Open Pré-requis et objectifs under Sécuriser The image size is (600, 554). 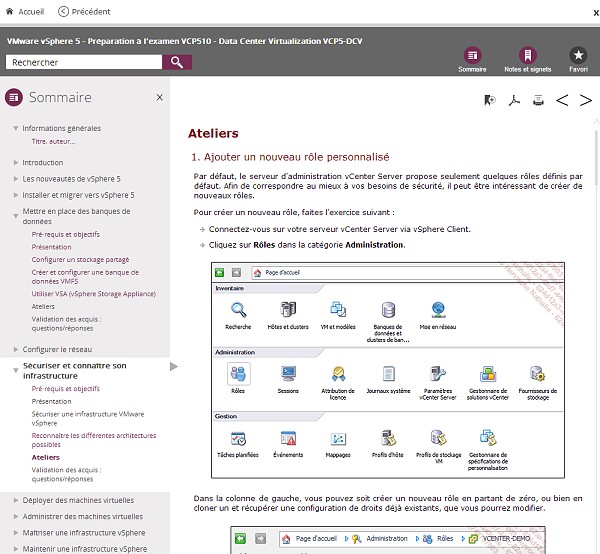click(65, 389)
